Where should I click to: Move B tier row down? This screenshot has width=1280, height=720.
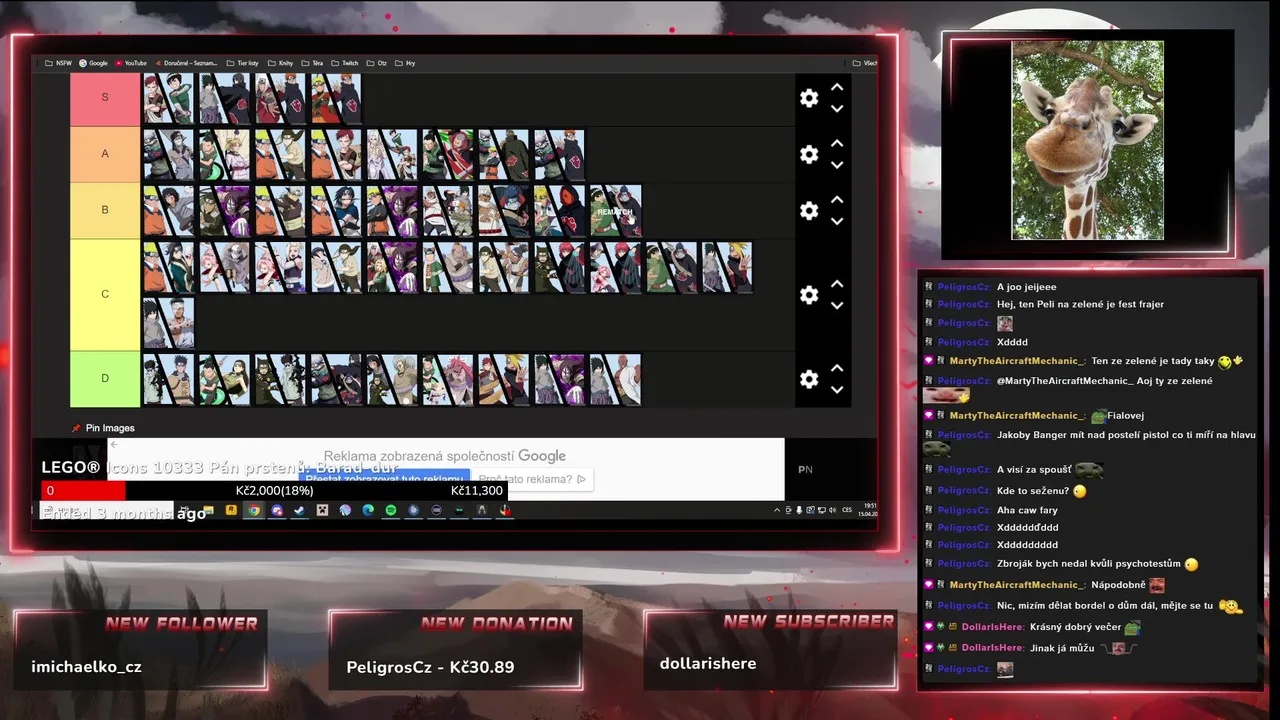[x=837, y=221]
